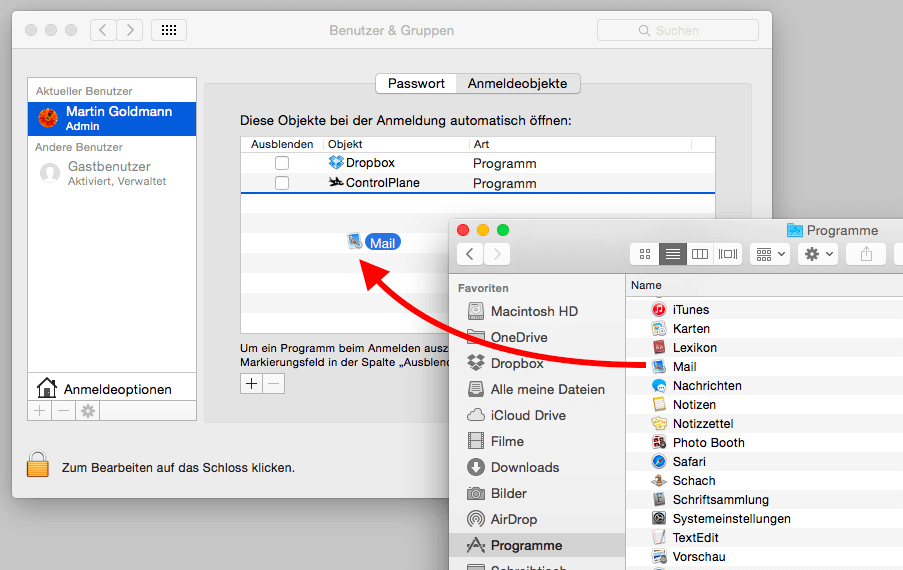Click the forward arrow in Benutzer & Gruppen
The image size is (903, 570).
(x=130, y=30)
